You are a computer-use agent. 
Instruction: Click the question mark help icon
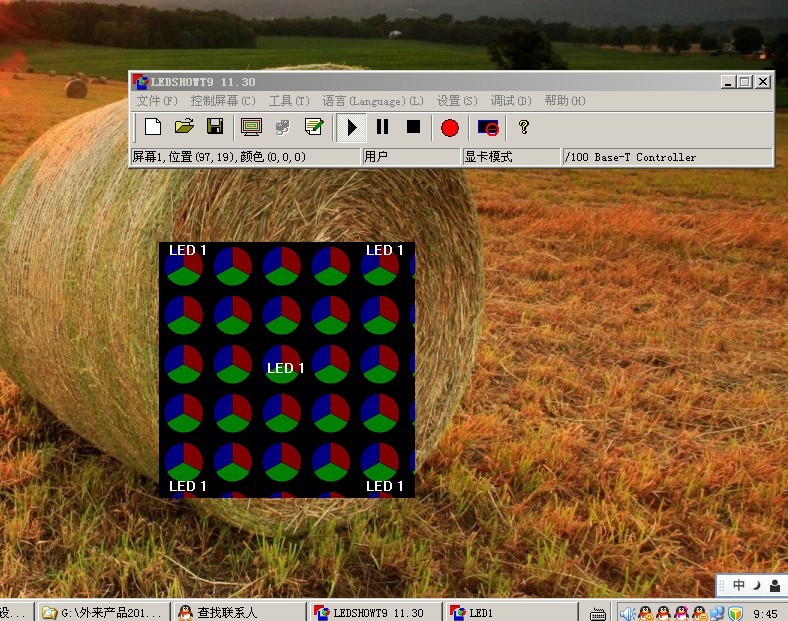pyautogui.click(x=523, y=127)
